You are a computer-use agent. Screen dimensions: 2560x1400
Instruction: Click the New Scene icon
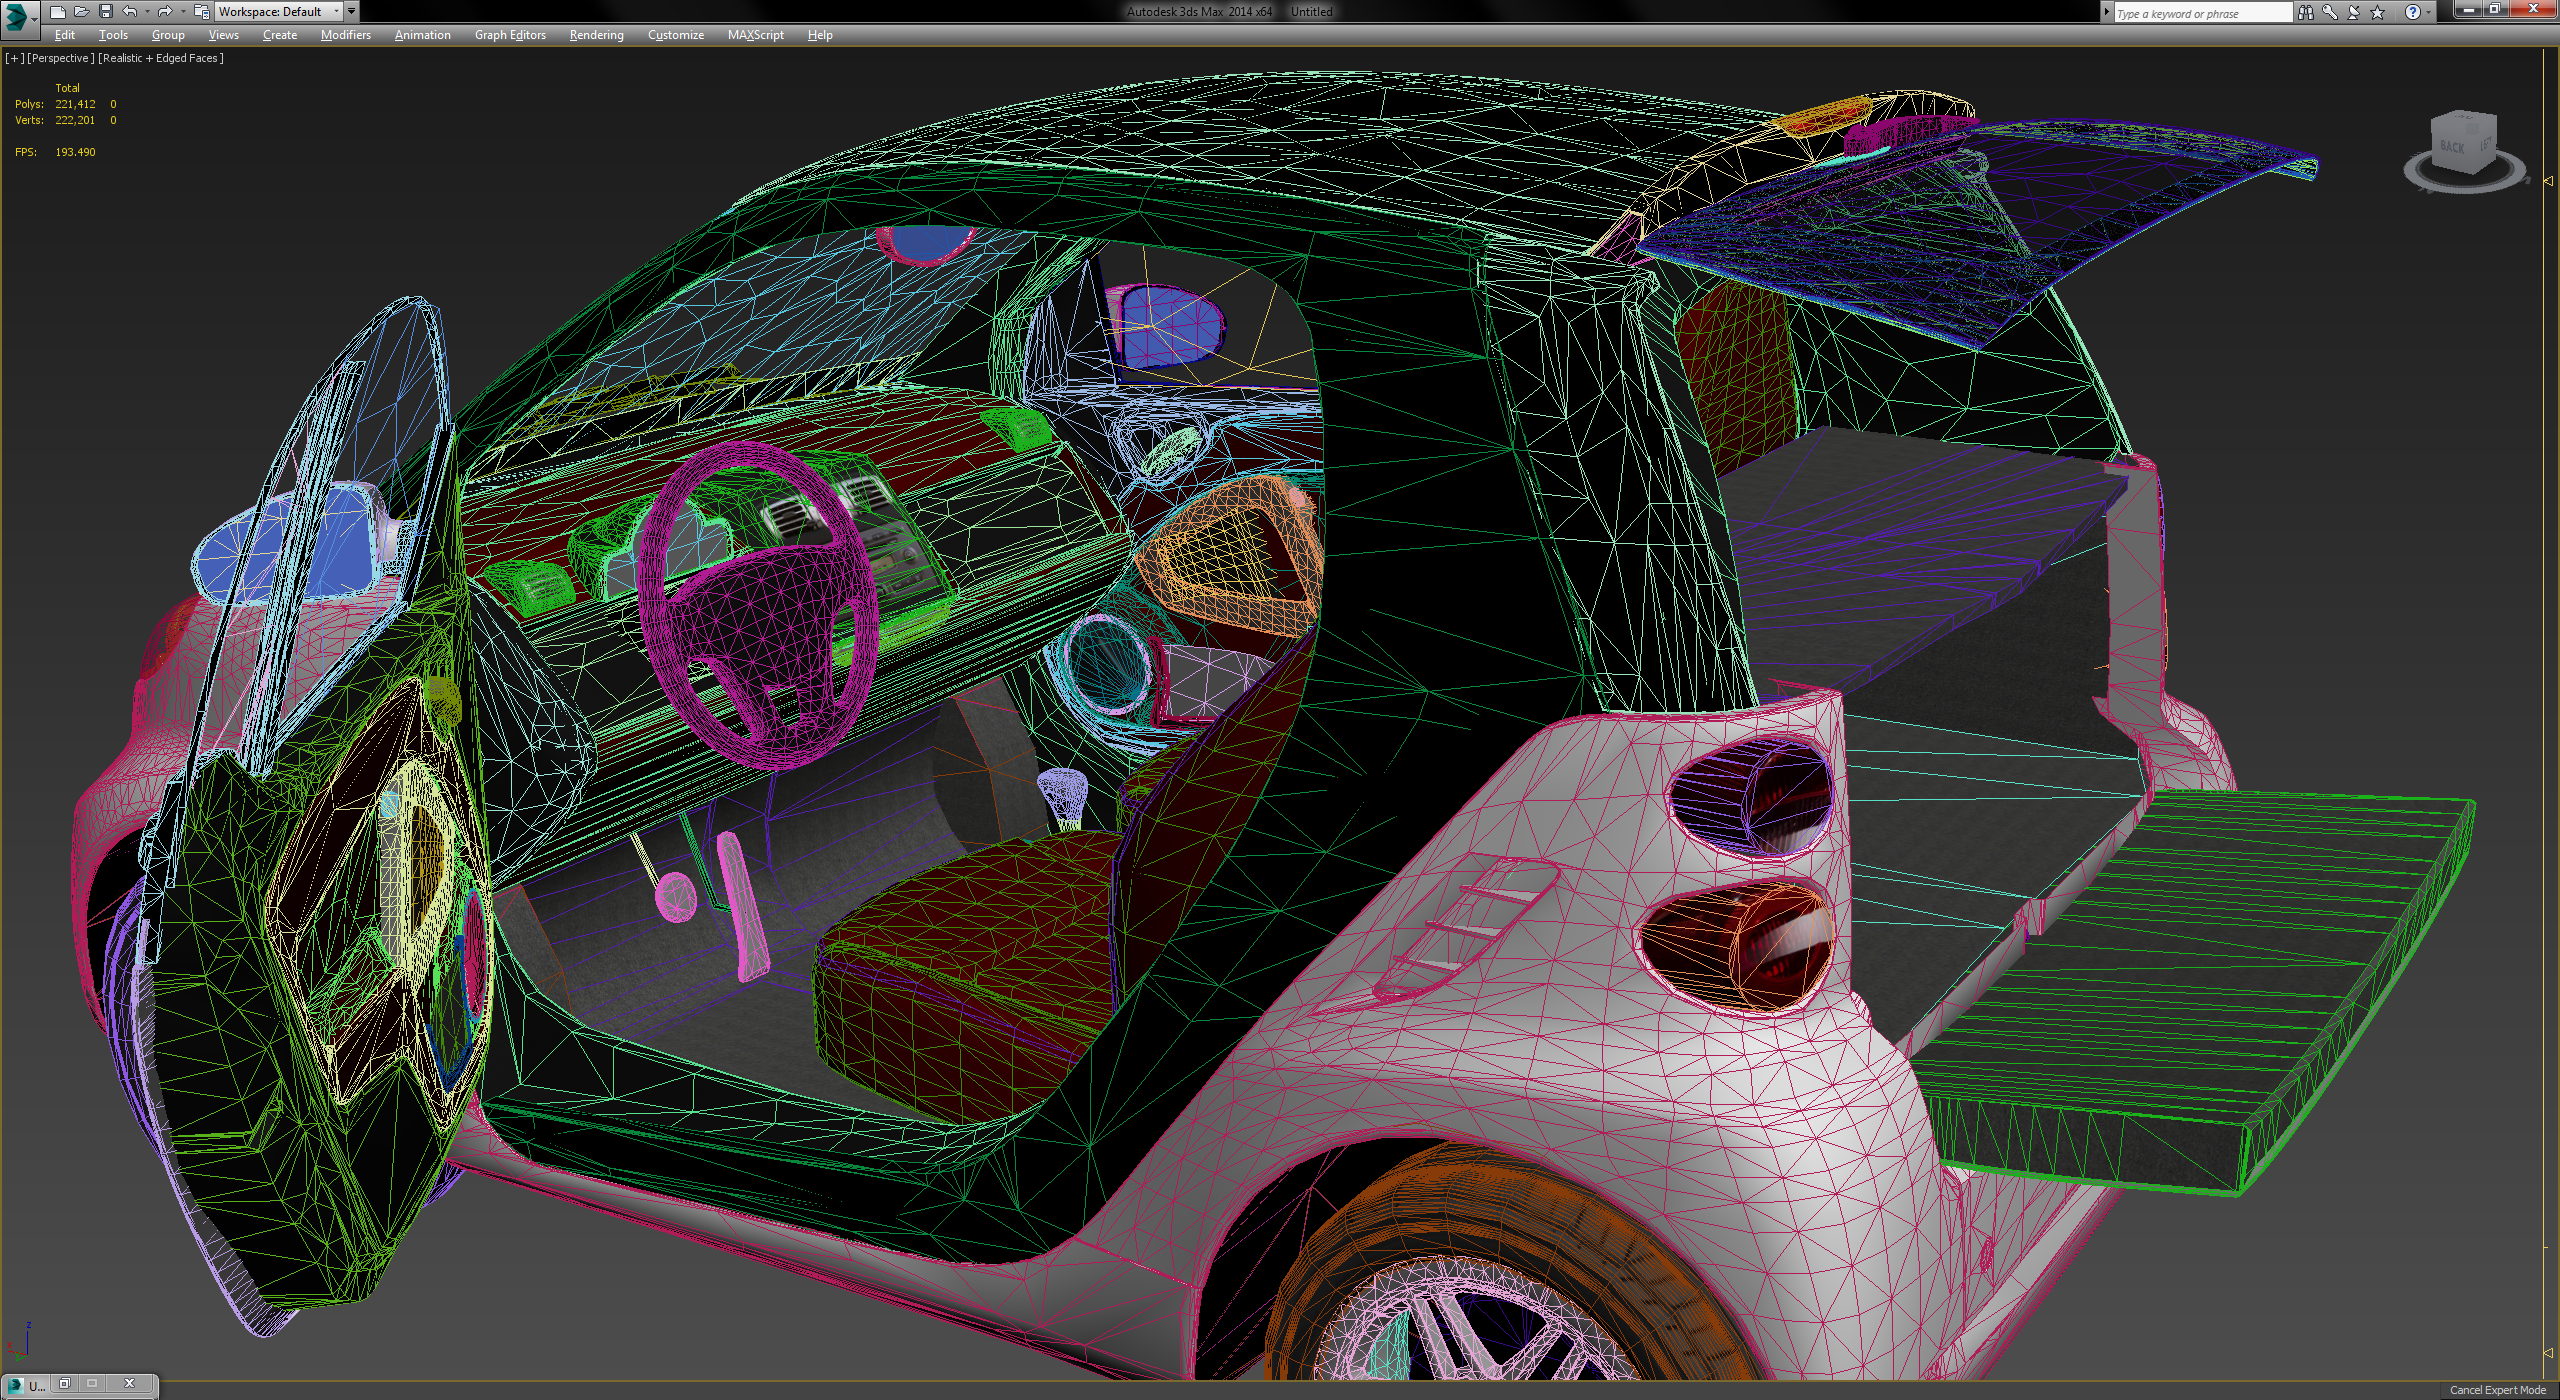click(58, 12)
